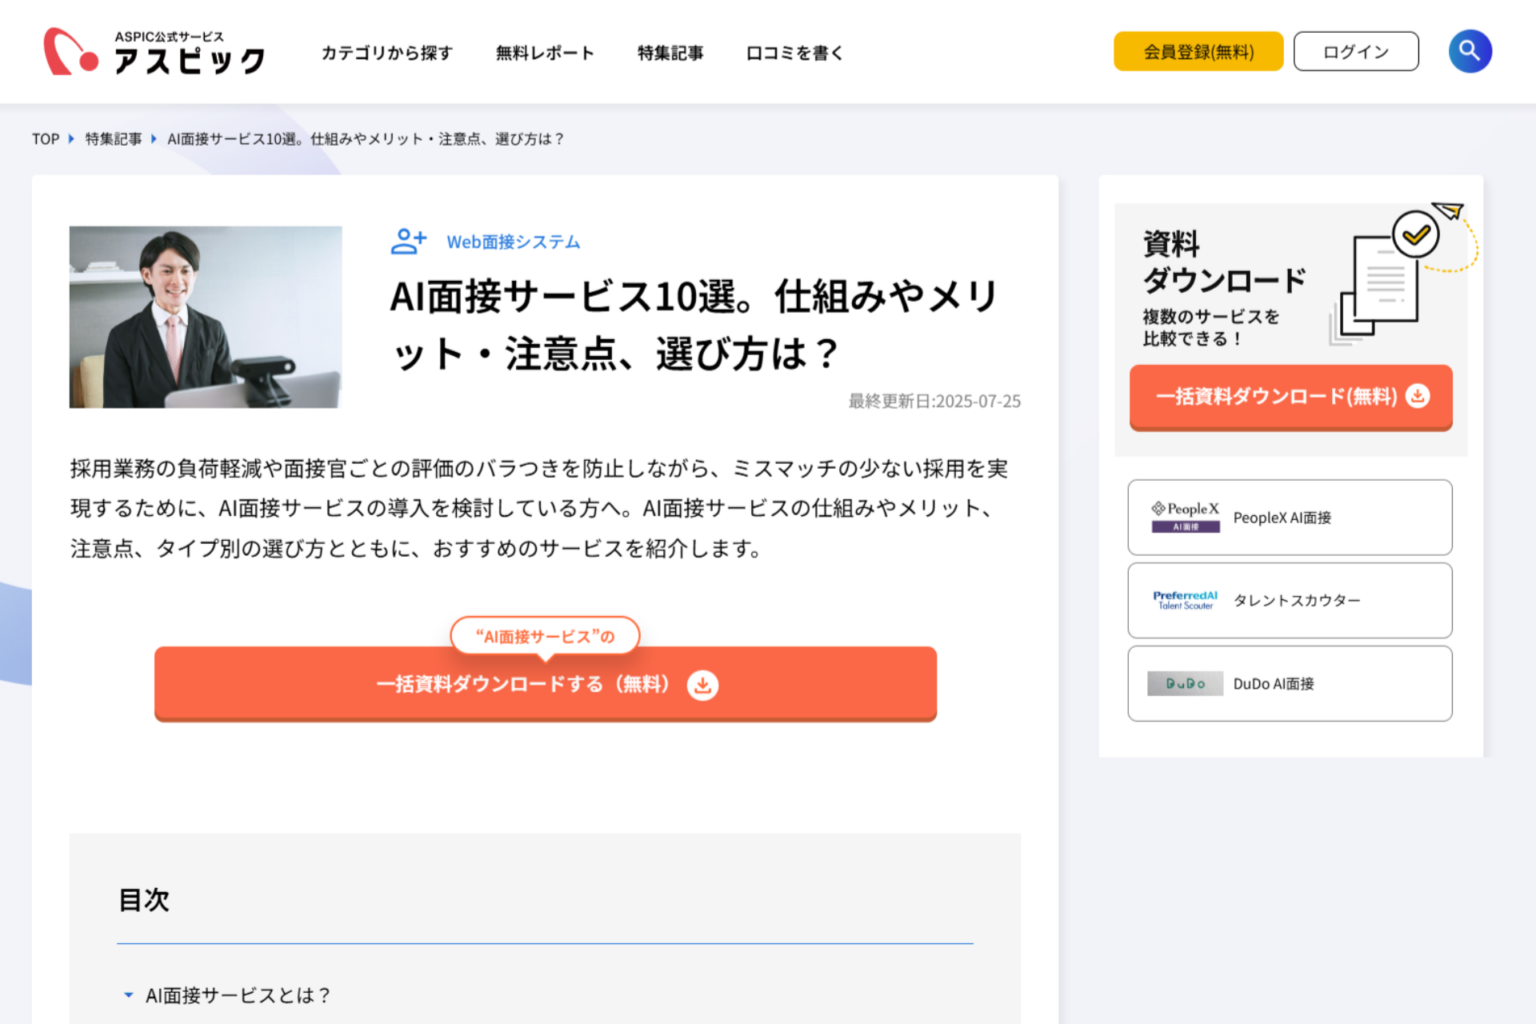Open the Web面接システム category link
This screenshot has height=1024, width=1536.
pyautogui.click(x=514, y=241)
